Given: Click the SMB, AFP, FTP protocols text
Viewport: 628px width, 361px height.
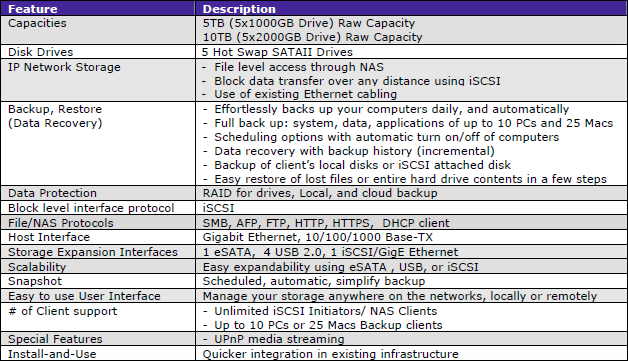Looking at the screenshot, I should coord(326,223).
